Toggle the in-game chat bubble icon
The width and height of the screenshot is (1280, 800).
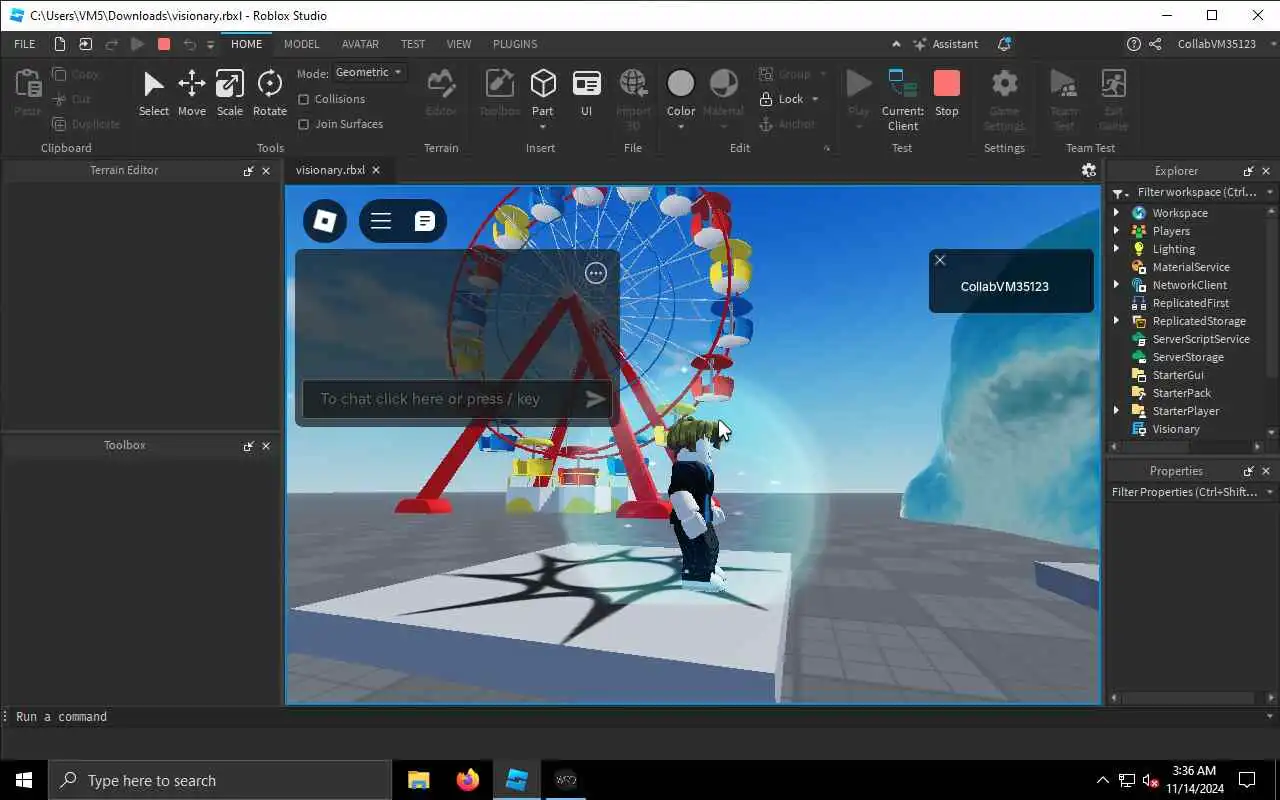(425, 221)
